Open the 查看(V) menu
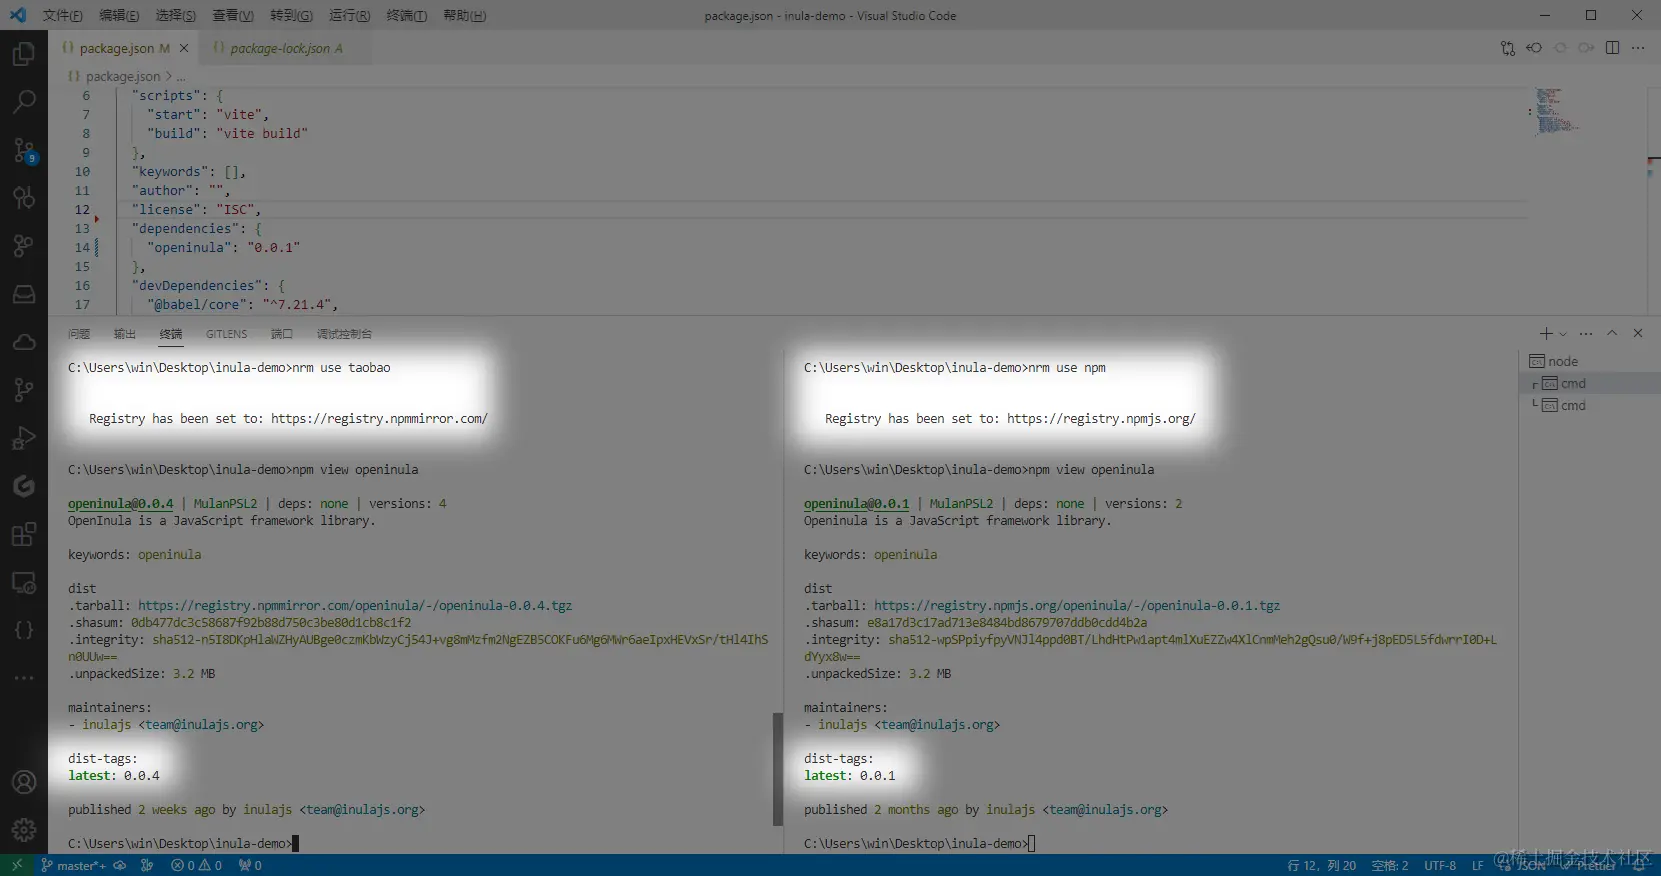Image resolution: width=1661 pixels, height=876 pixels. point(233,15)
